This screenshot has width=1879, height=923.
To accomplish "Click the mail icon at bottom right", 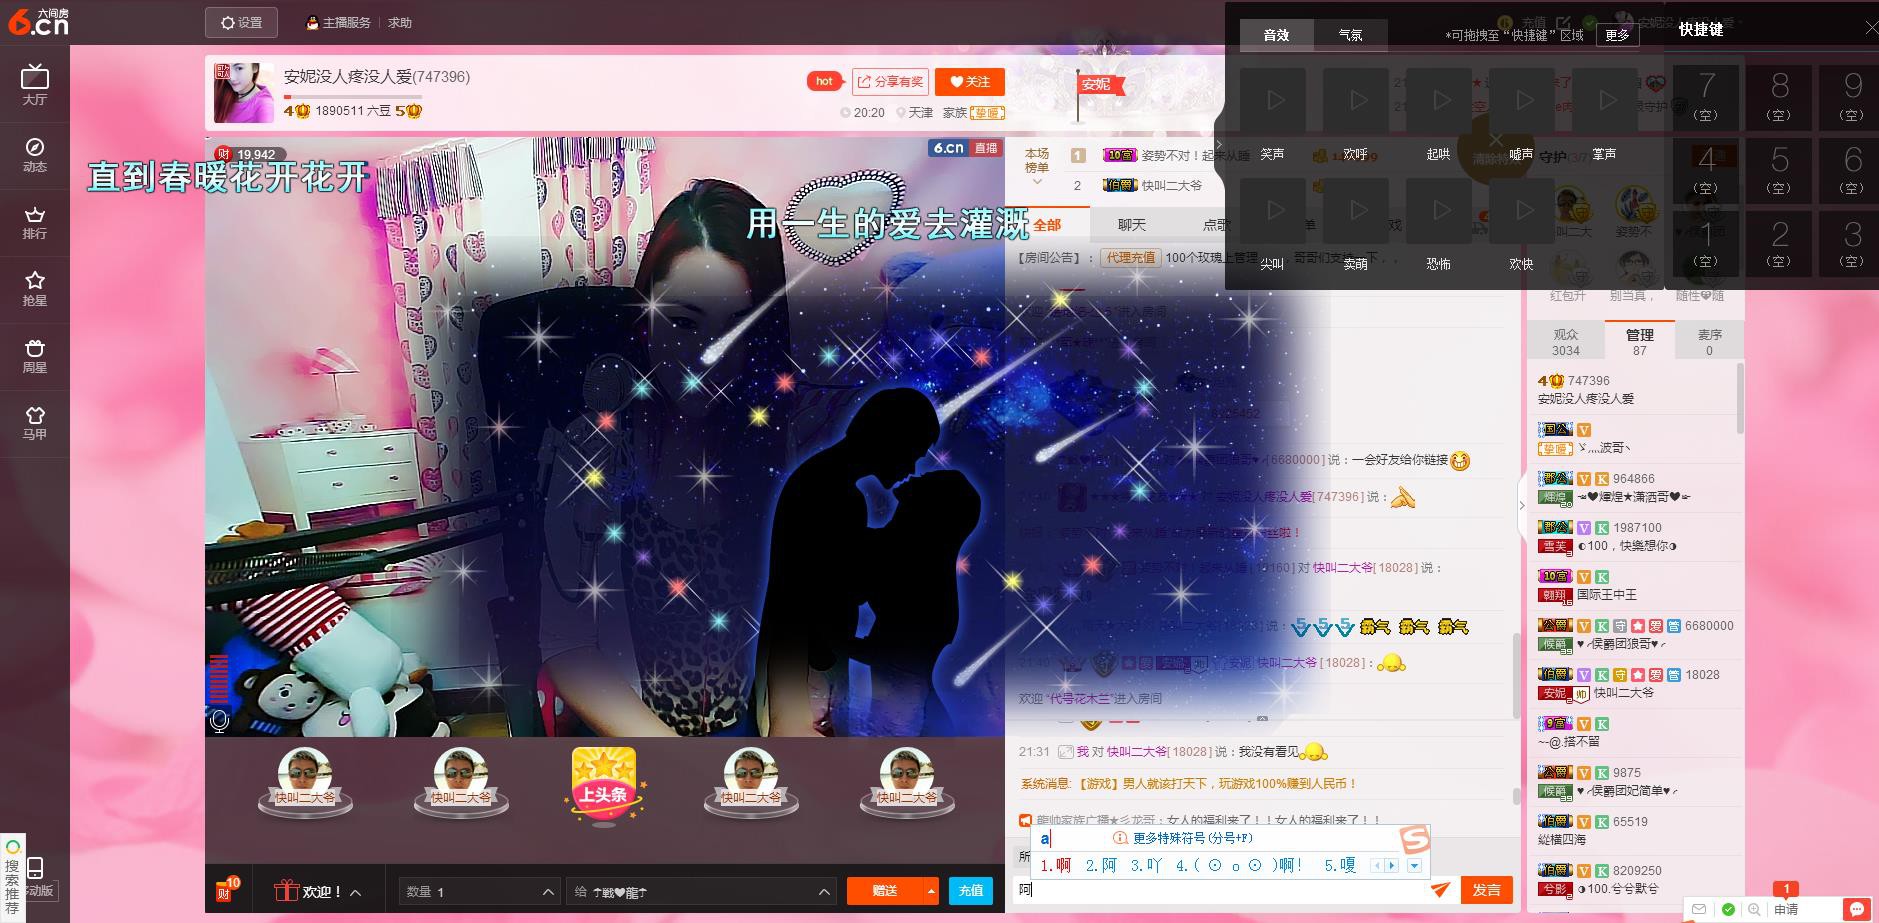I will (x=1699, y=909).
